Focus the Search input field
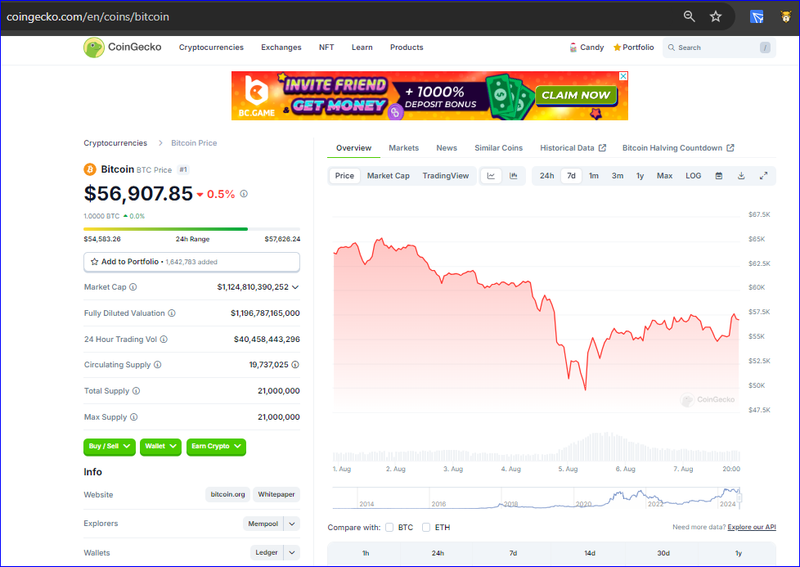 (x=719, y=47)
